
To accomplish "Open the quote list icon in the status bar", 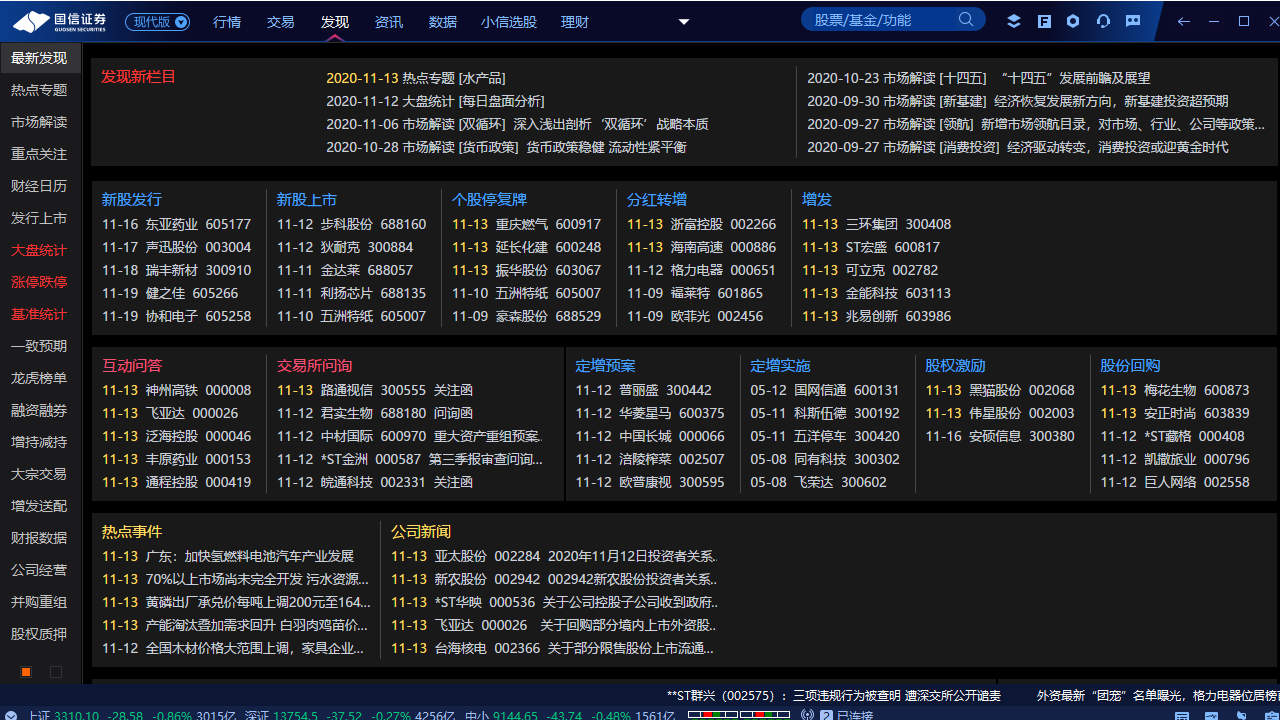I will click(1182, 715).
